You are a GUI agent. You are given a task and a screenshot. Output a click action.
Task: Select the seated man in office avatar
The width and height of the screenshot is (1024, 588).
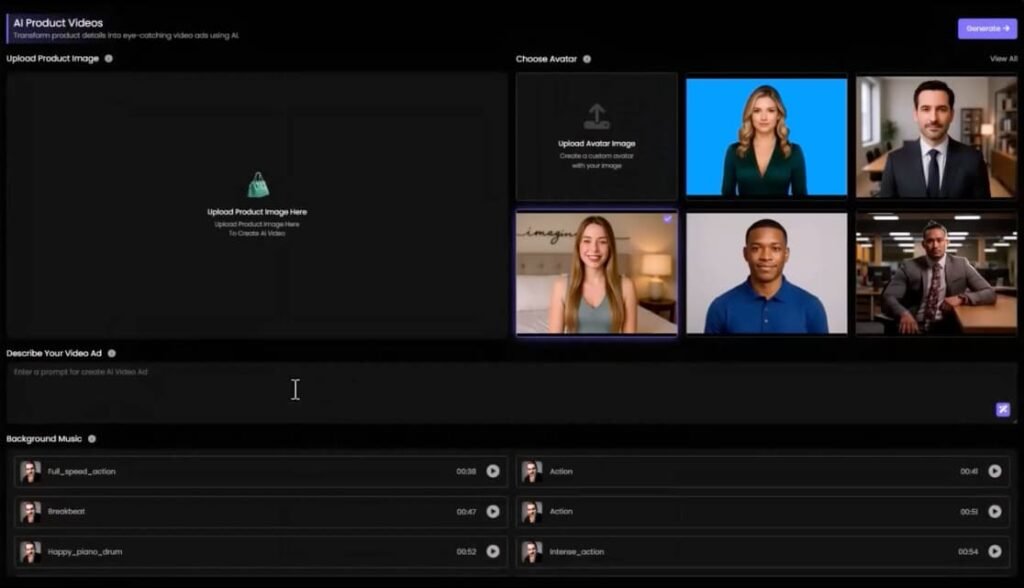[936, 273]
